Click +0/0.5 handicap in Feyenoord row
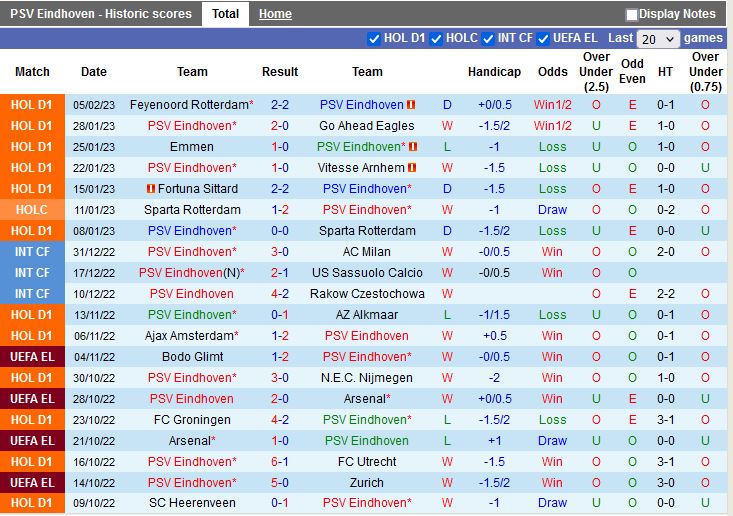 click(495, 105)
